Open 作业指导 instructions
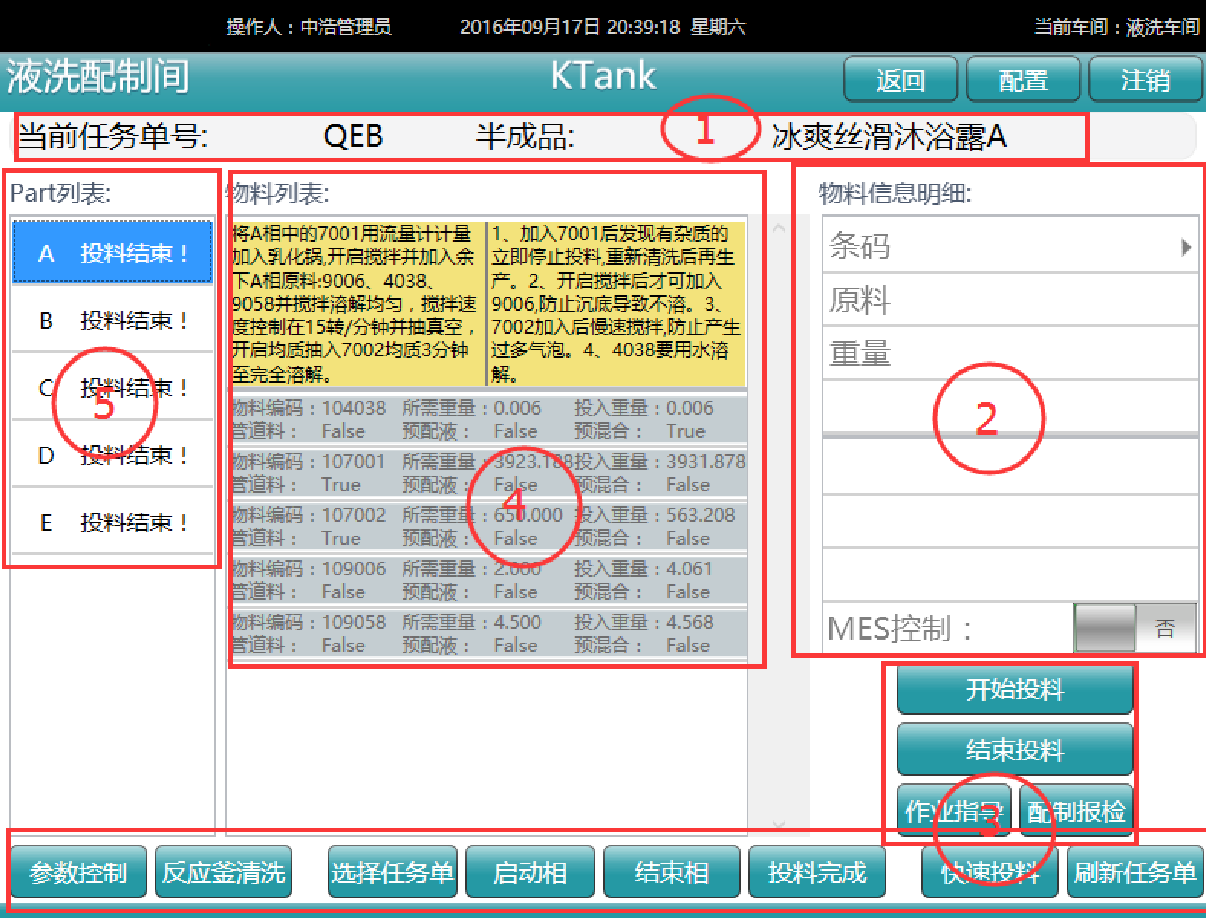1206x918 pixels. (x=955, y=811)
